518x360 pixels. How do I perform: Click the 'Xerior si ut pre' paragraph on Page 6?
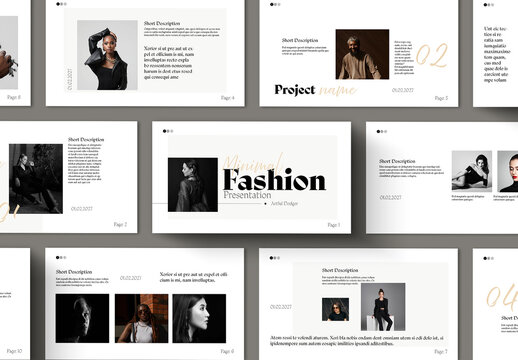click(x=193, y=277)
